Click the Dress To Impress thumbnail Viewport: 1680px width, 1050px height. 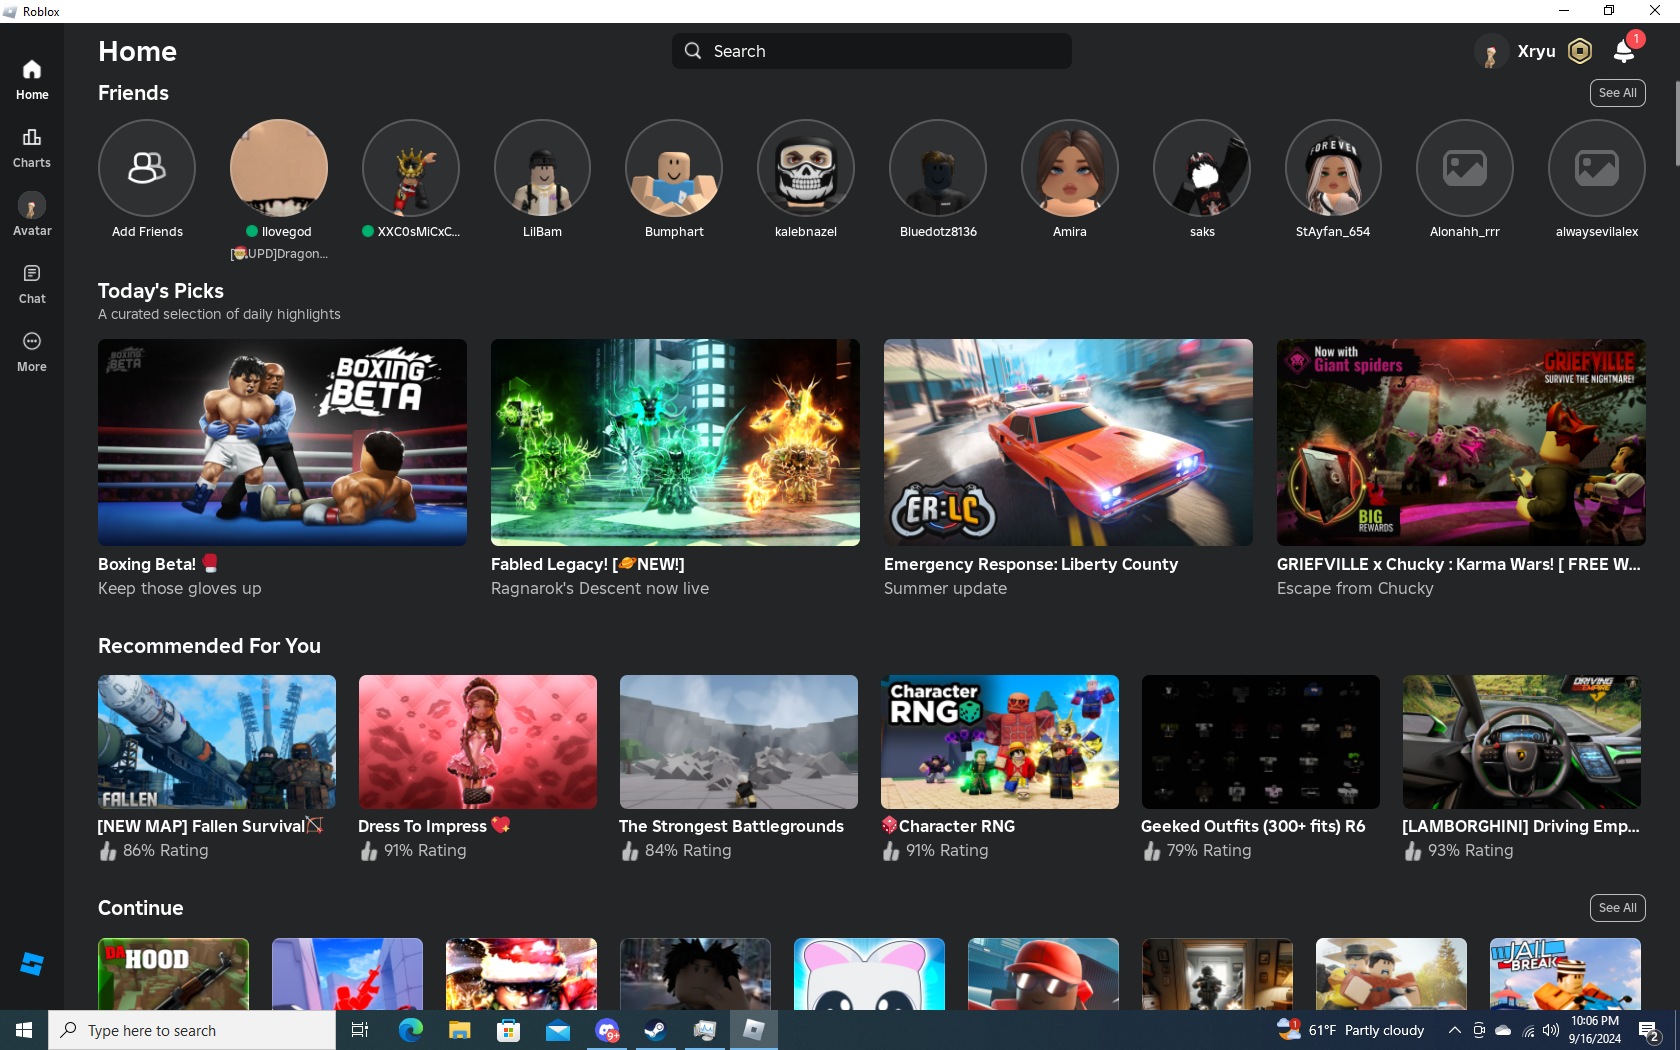coord(478,742)
